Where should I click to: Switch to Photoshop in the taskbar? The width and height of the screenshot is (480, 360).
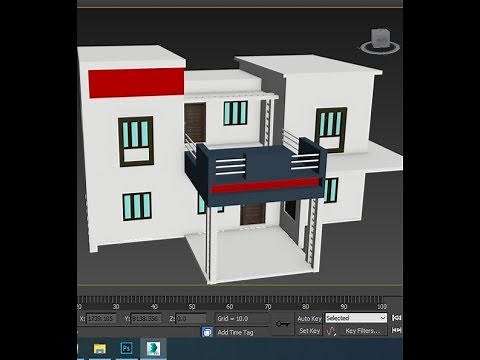click(126, 349)
